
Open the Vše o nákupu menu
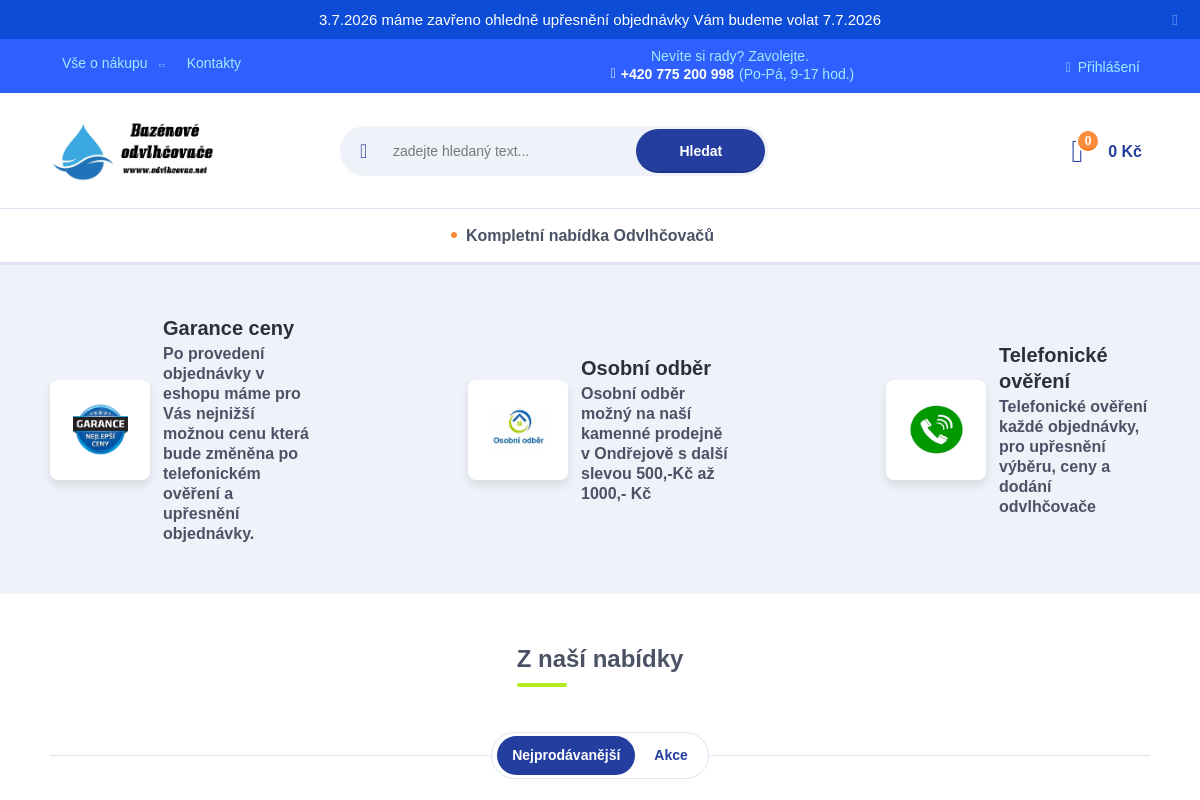[105, 63]
